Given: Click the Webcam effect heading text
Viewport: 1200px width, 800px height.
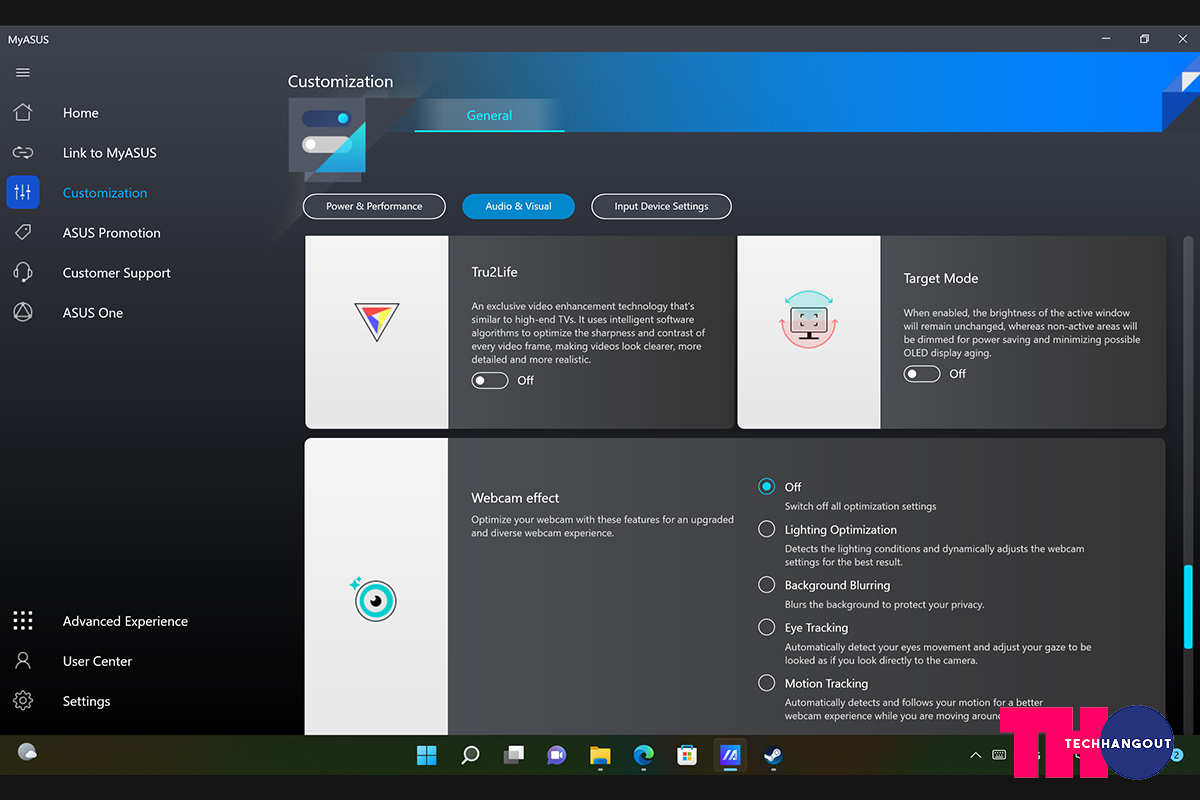Looking at the screenshot, I should [515, 498].
